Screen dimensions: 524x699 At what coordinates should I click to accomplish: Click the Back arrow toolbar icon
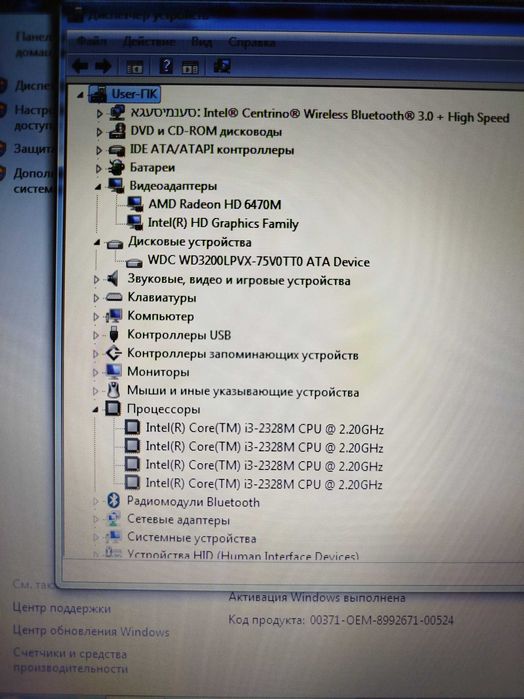coord(80,66)
